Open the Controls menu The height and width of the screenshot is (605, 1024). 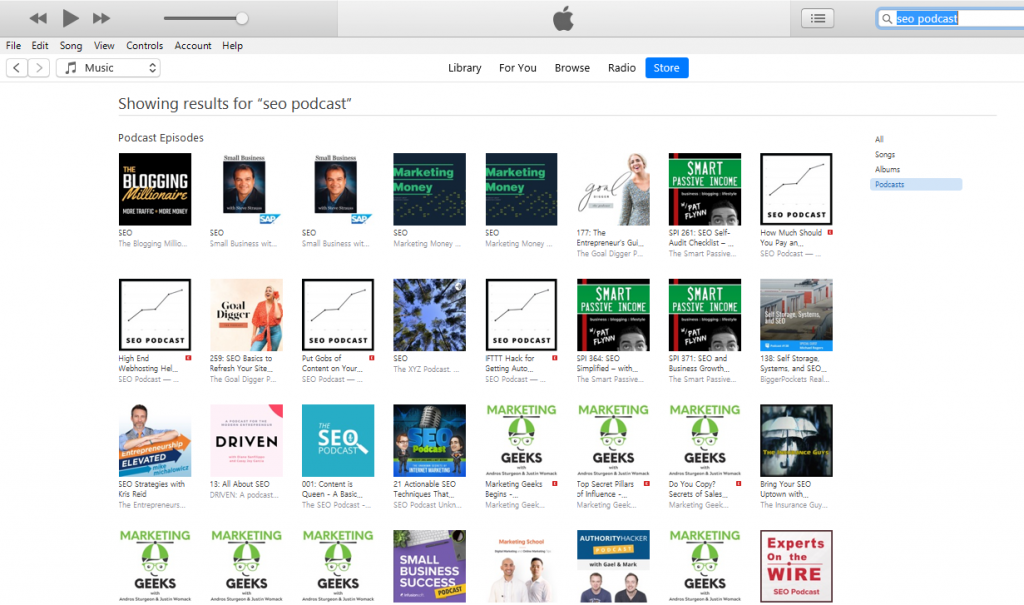144,46
